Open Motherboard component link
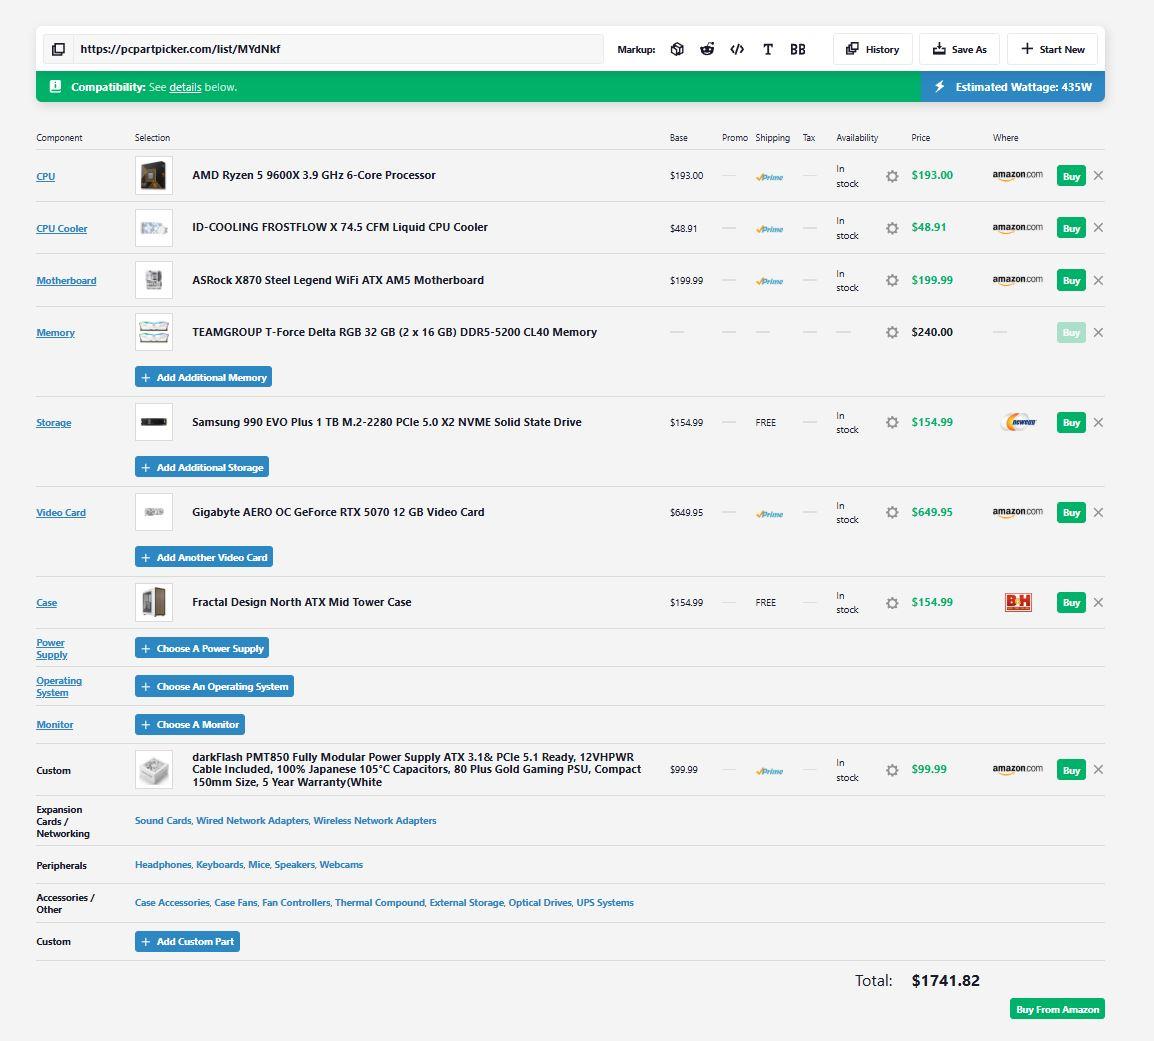 tap(66, 280)
